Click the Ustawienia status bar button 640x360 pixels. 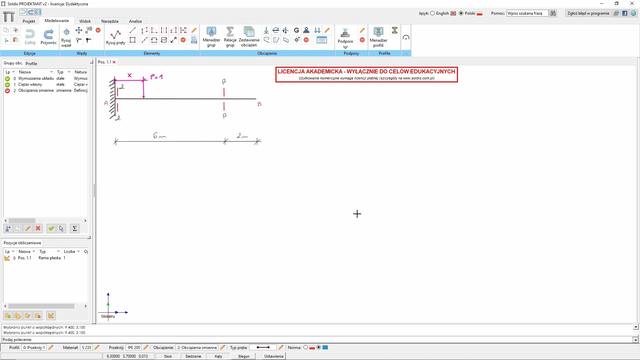273,356
